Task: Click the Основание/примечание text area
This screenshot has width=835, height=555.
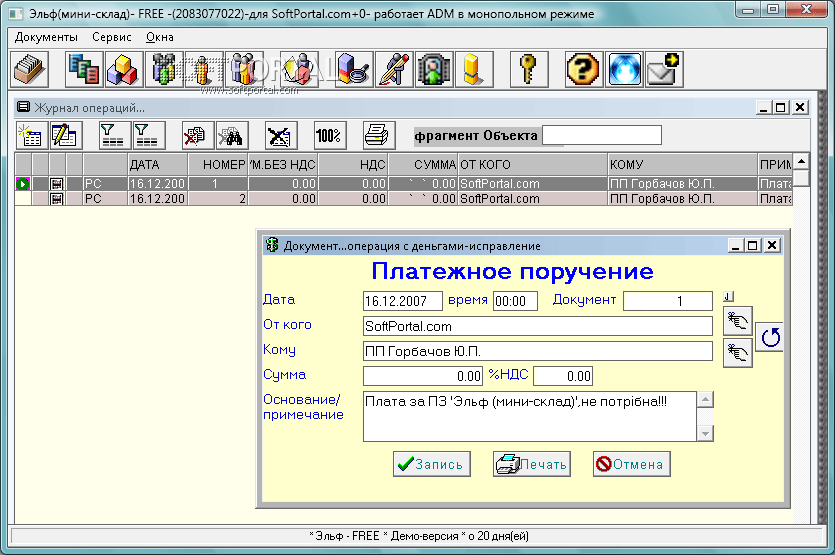Action: [530, 417]
